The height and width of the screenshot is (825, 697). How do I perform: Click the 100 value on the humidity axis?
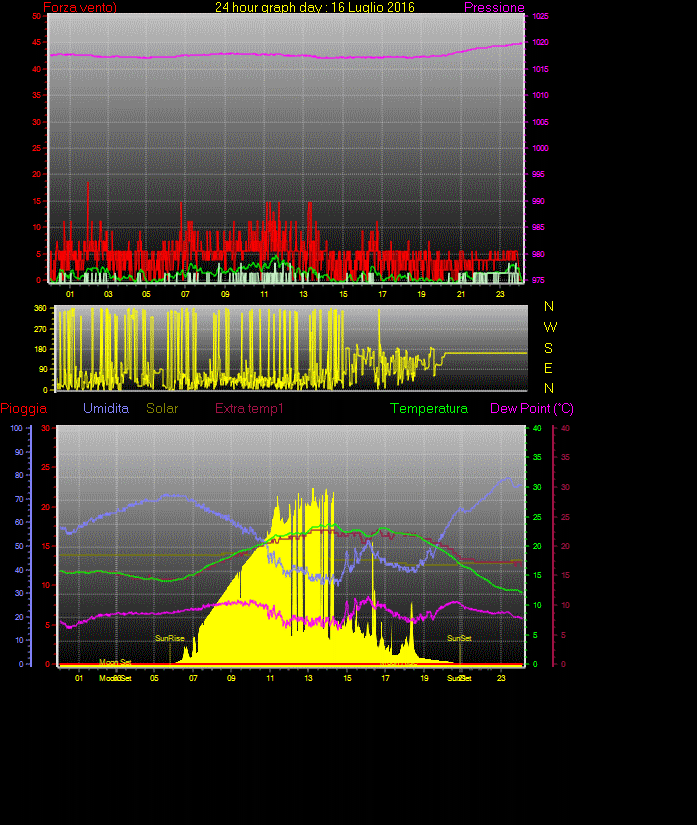point(17,428)
